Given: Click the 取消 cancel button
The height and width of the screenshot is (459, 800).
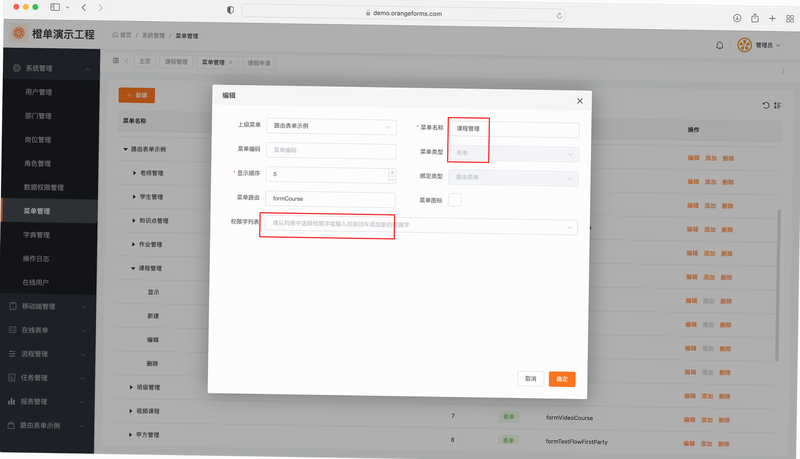Looking at the screenshot, I should tap(531, 378).
